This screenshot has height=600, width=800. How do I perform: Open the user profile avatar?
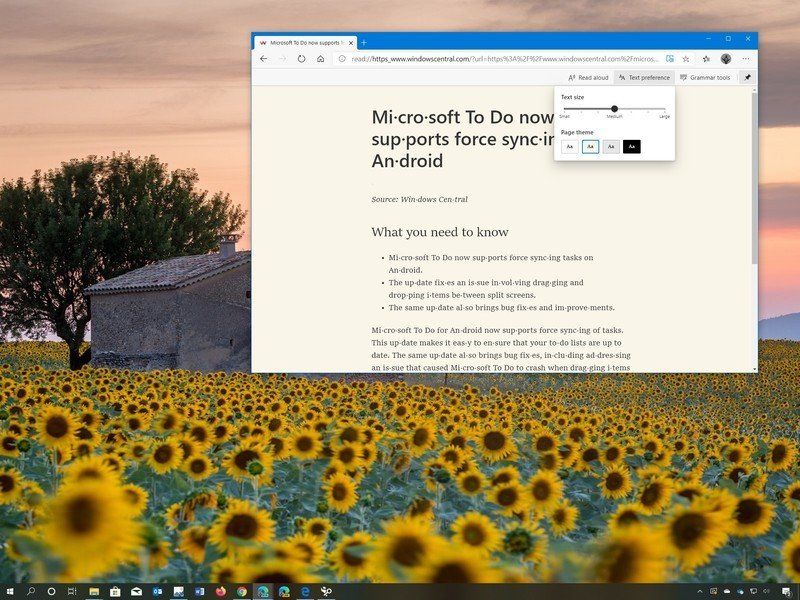coord(726,59)
